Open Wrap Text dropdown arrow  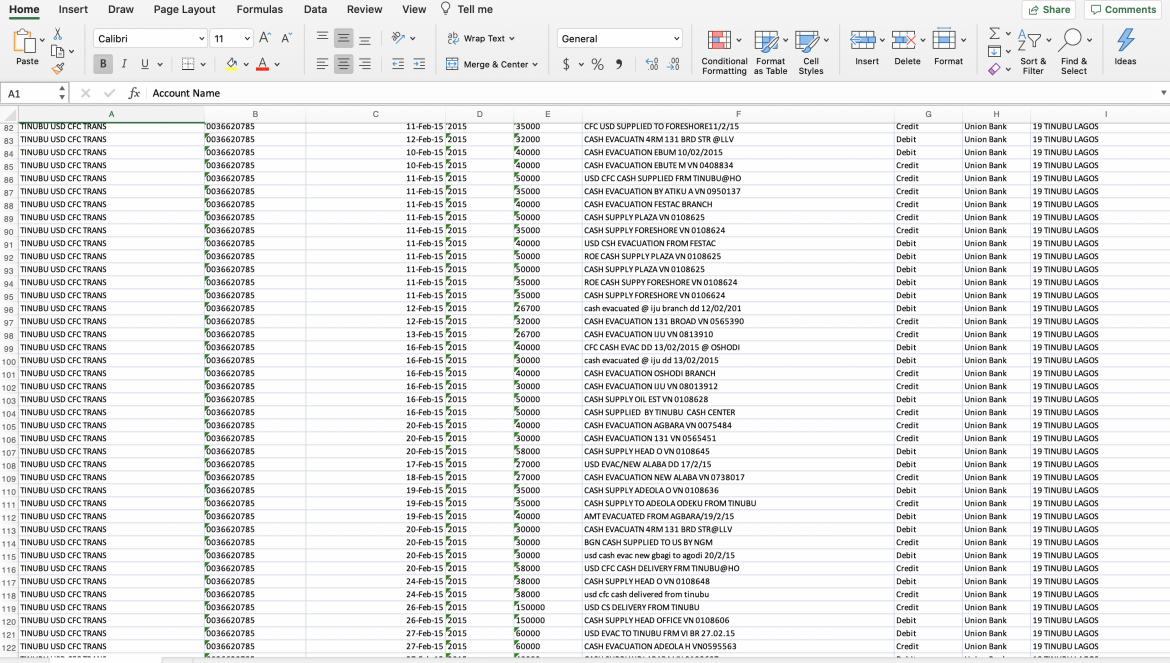pyautogui.click(x=512, y=39)
